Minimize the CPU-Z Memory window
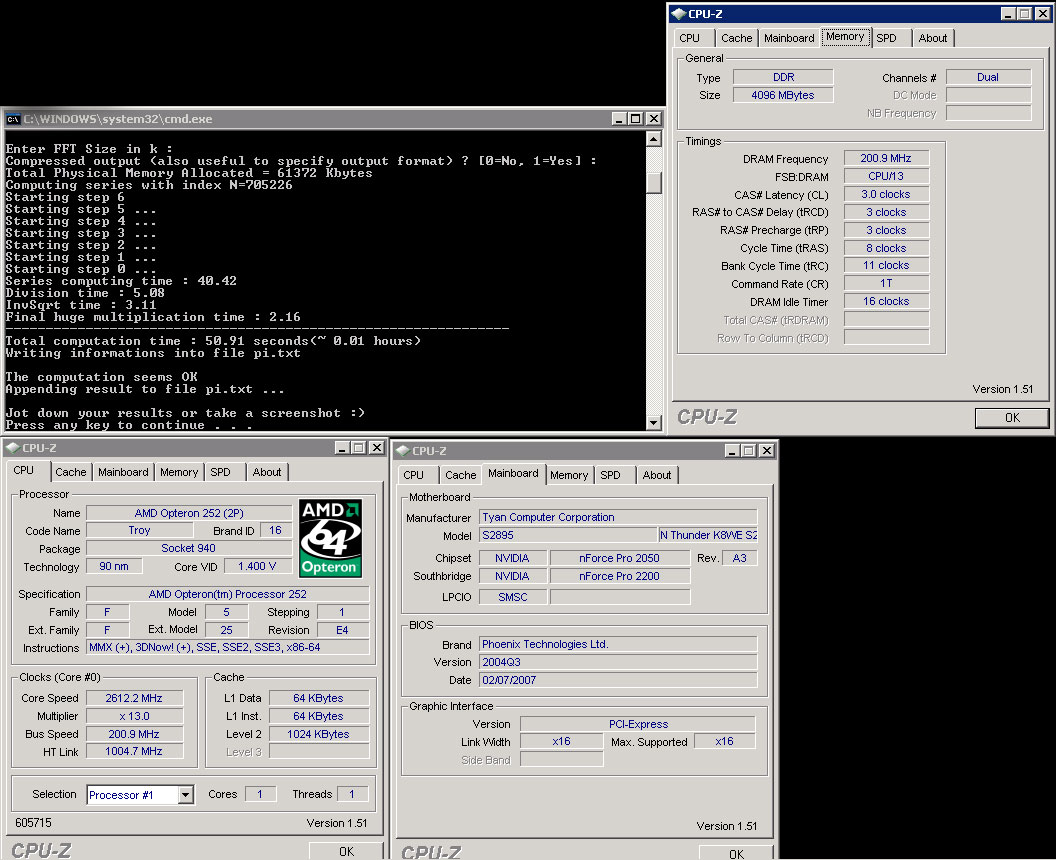This screenshot has width=1056, height=860. [x=1008, y=13]
